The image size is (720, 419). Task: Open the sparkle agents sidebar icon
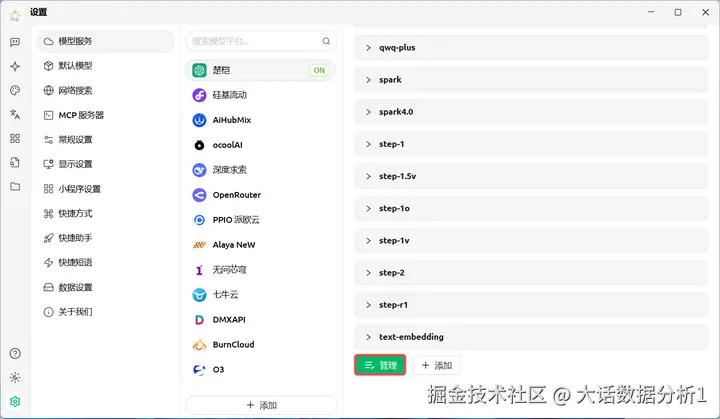click(15, 66)
